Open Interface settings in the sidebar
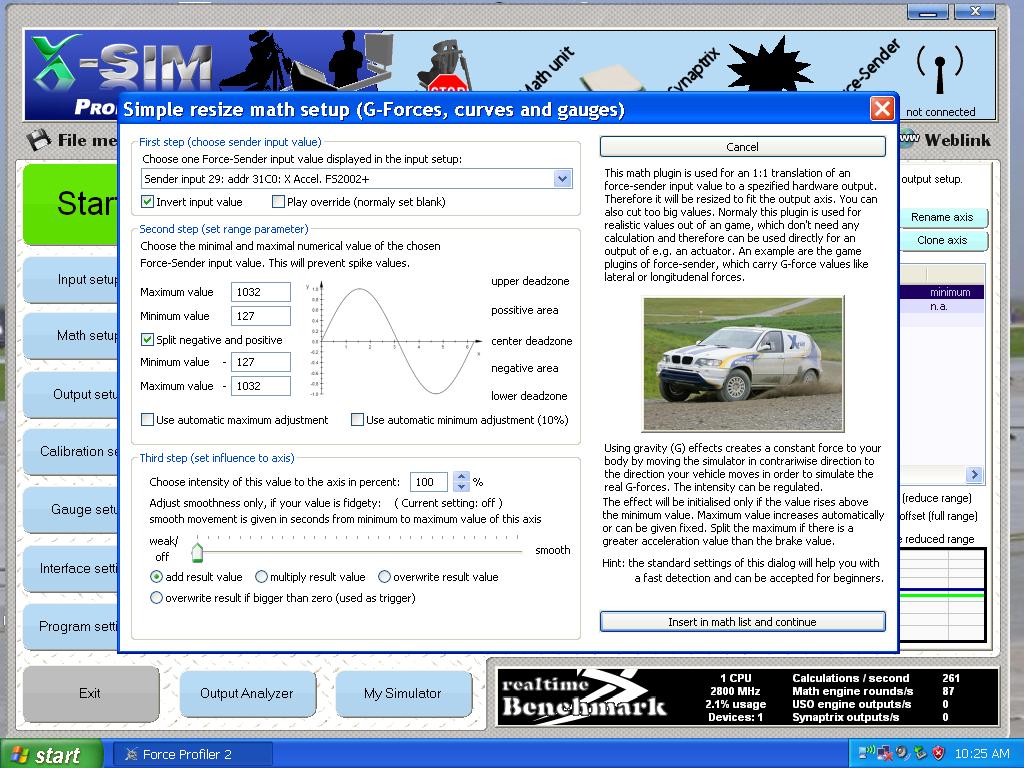Viewport: 1024px width, 768px height. point(71,568)
